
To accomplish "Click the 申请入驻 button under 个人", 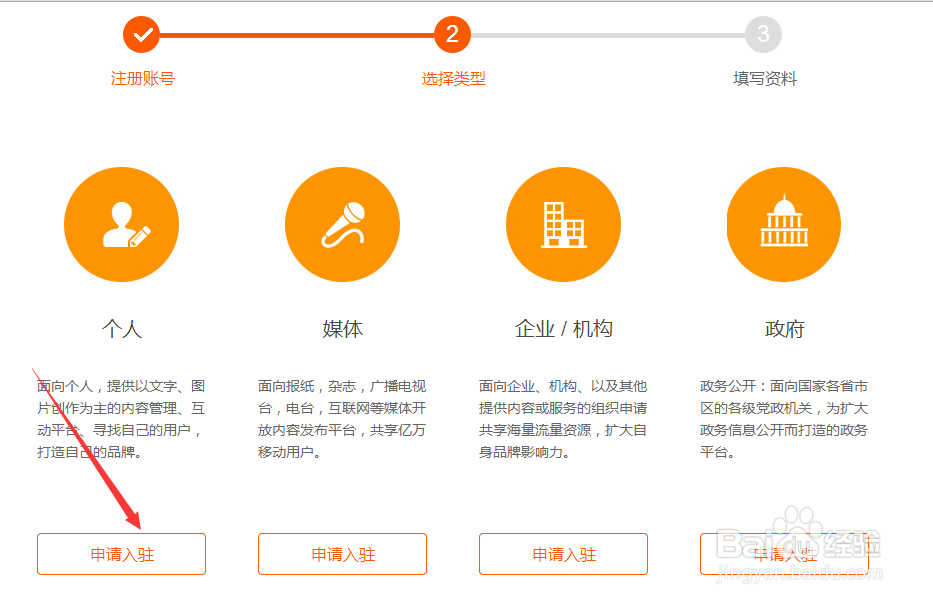I will tap(121, 554).
